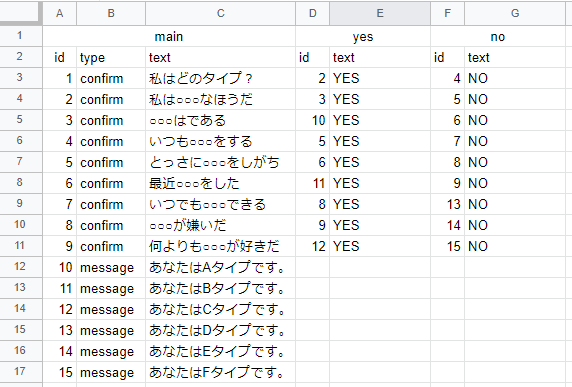572x387 pixels.
Task: Click the yes id cell '10' in row 5
Action: 313,120
